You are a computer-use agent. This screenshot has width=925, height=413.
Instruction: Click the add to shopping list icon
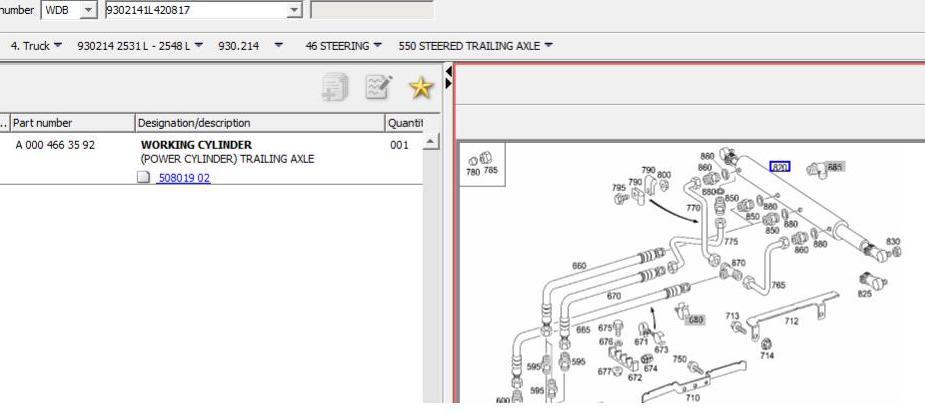[x=334, y=89]
